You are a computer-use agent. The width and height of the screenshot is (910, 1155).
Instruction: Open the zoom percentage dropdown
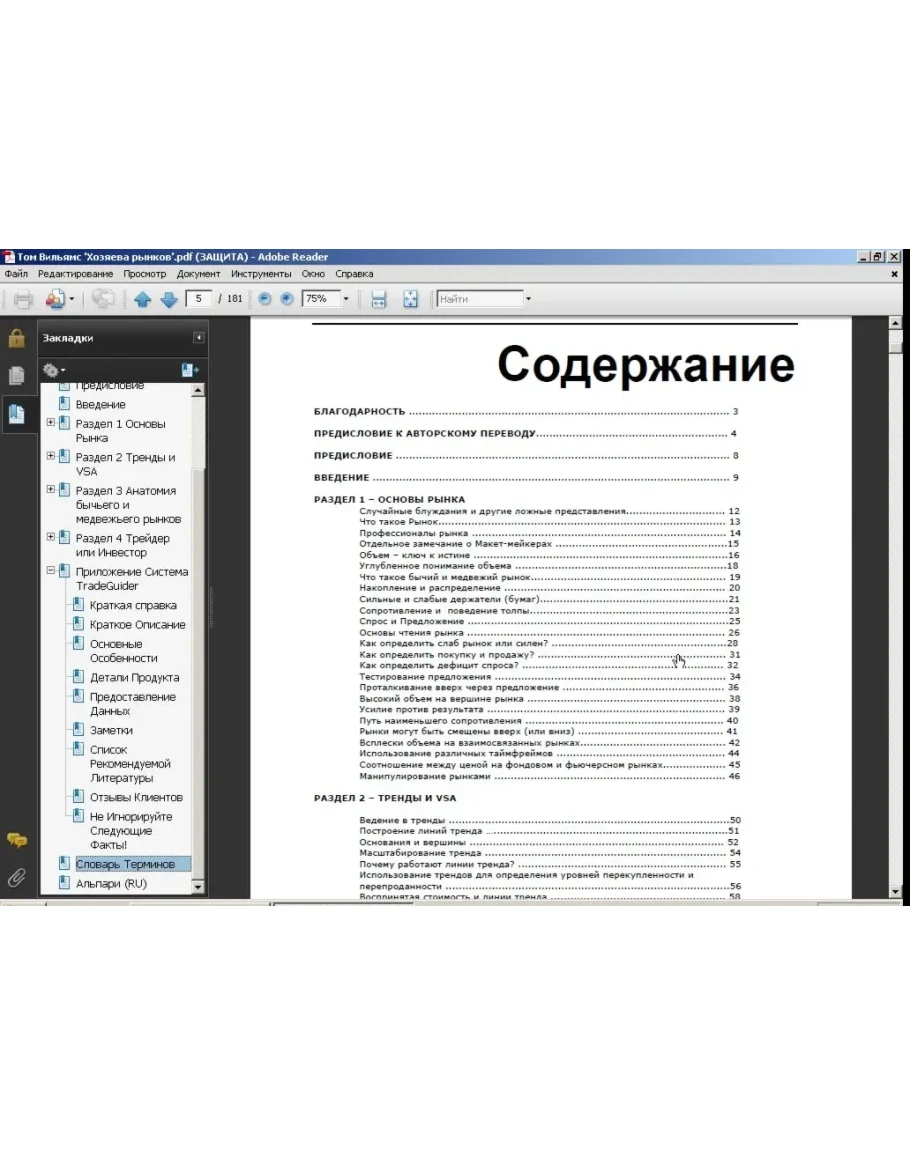point(346,299)
